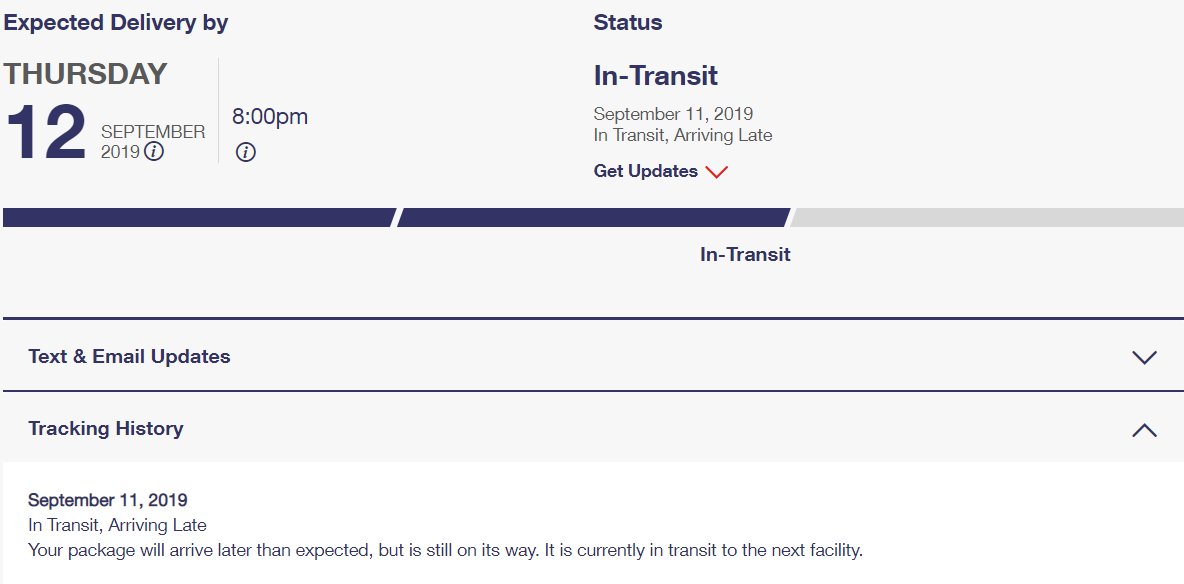Viewport: 1184px width, 584px height.
Task: Click the package will arrive later message
Action: tap(445, 550)
